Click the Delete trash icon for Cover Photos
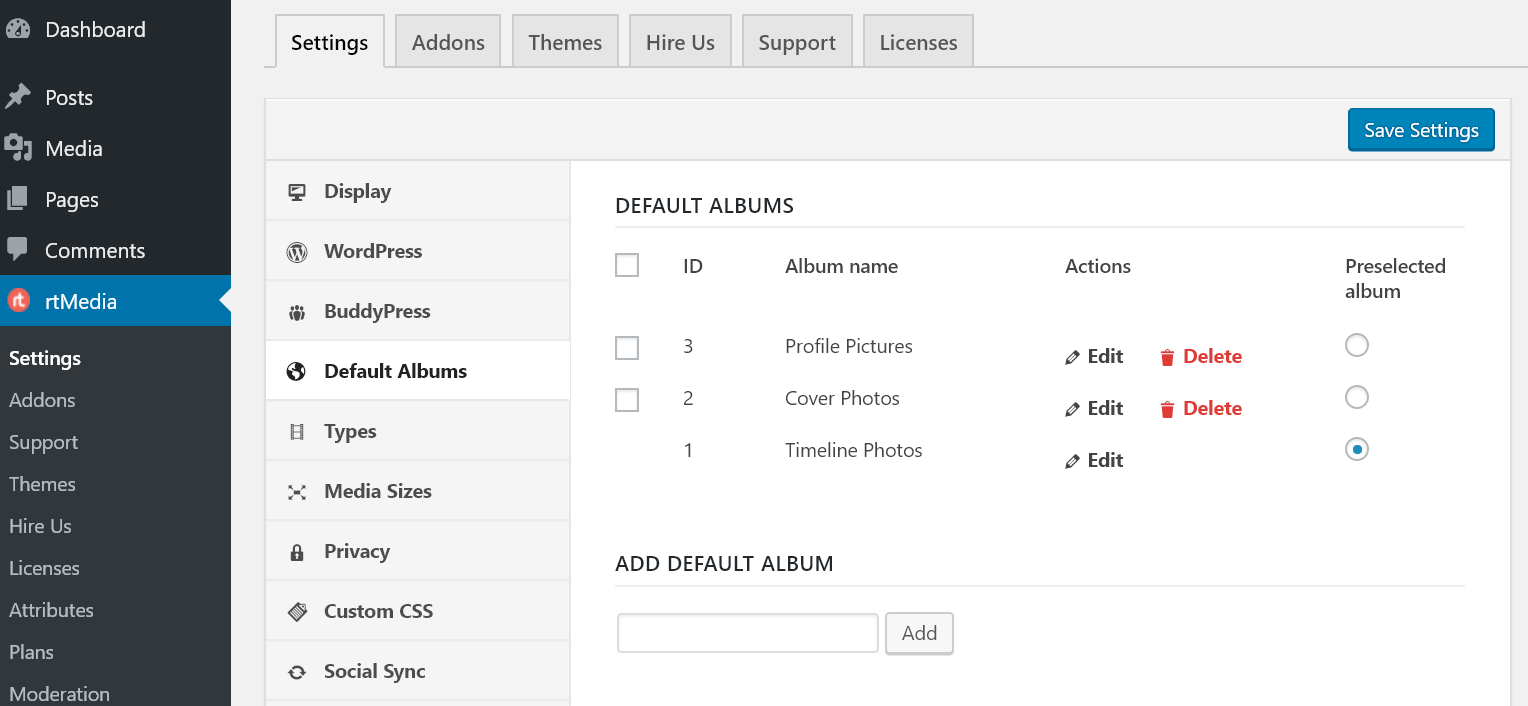Screen dimensions: 1528x706 click(x=1168, y=408)
